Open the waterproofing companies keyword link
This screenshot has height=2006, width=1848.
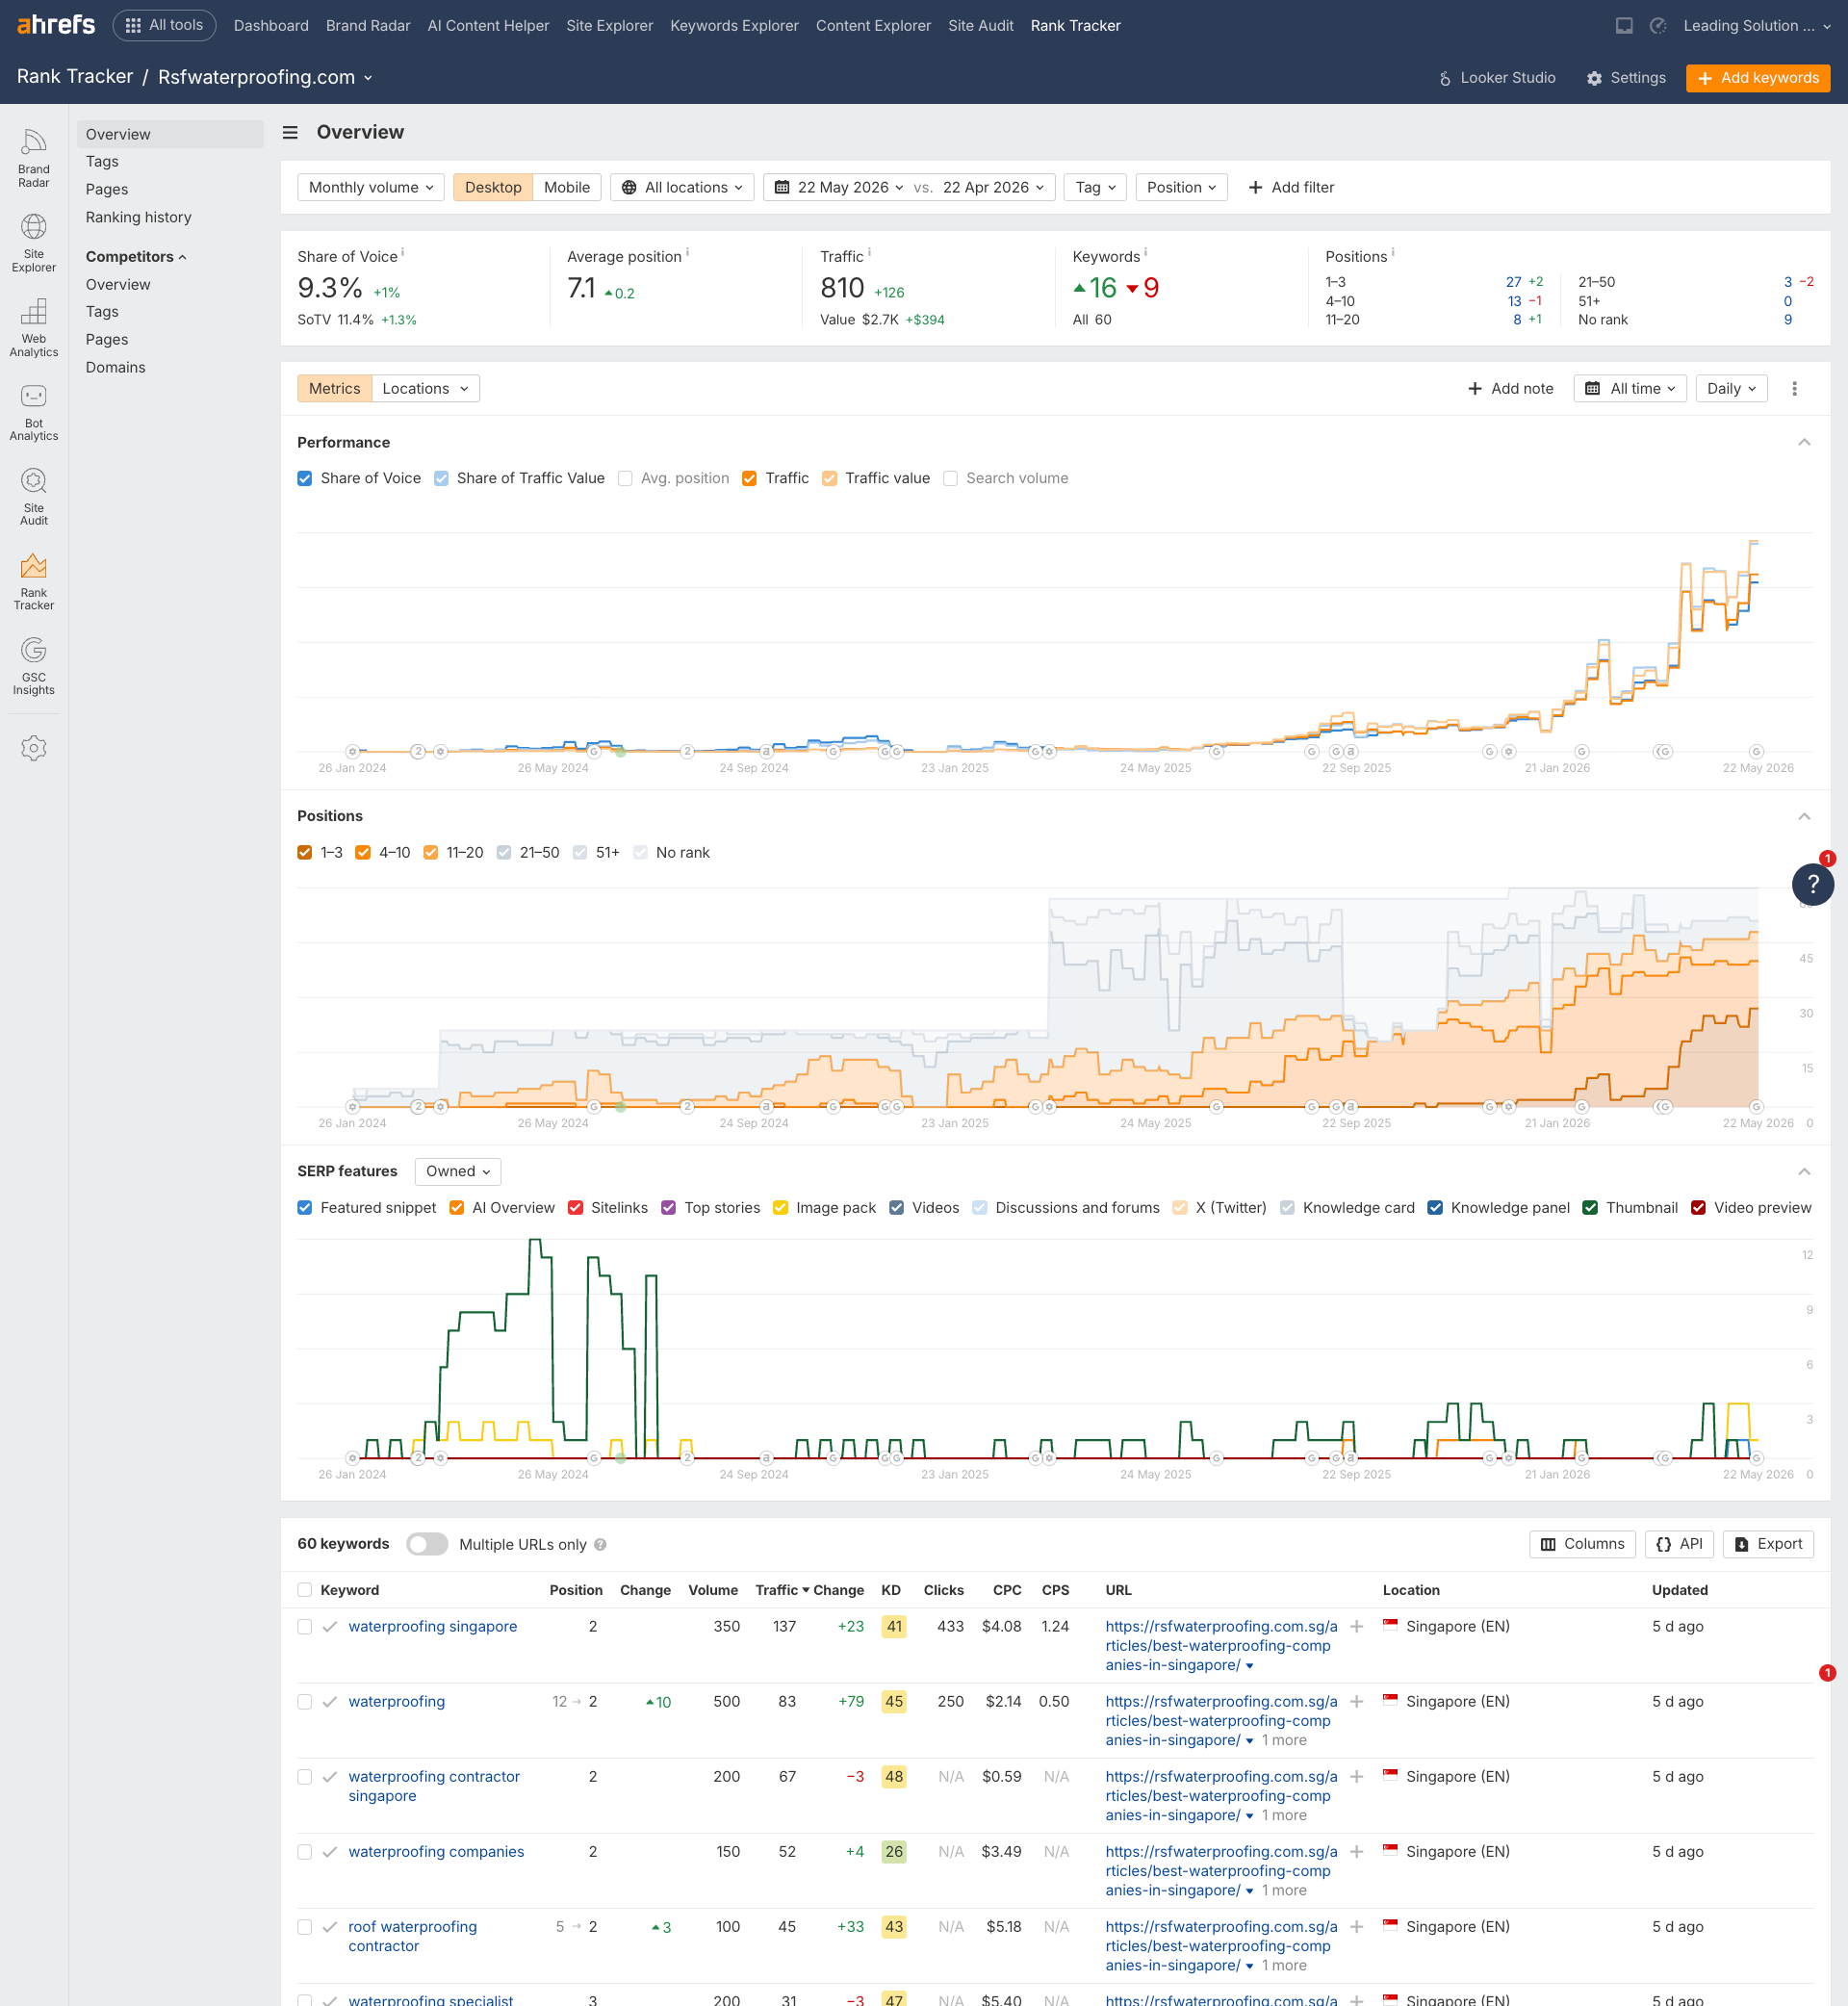click(436, 1851)
